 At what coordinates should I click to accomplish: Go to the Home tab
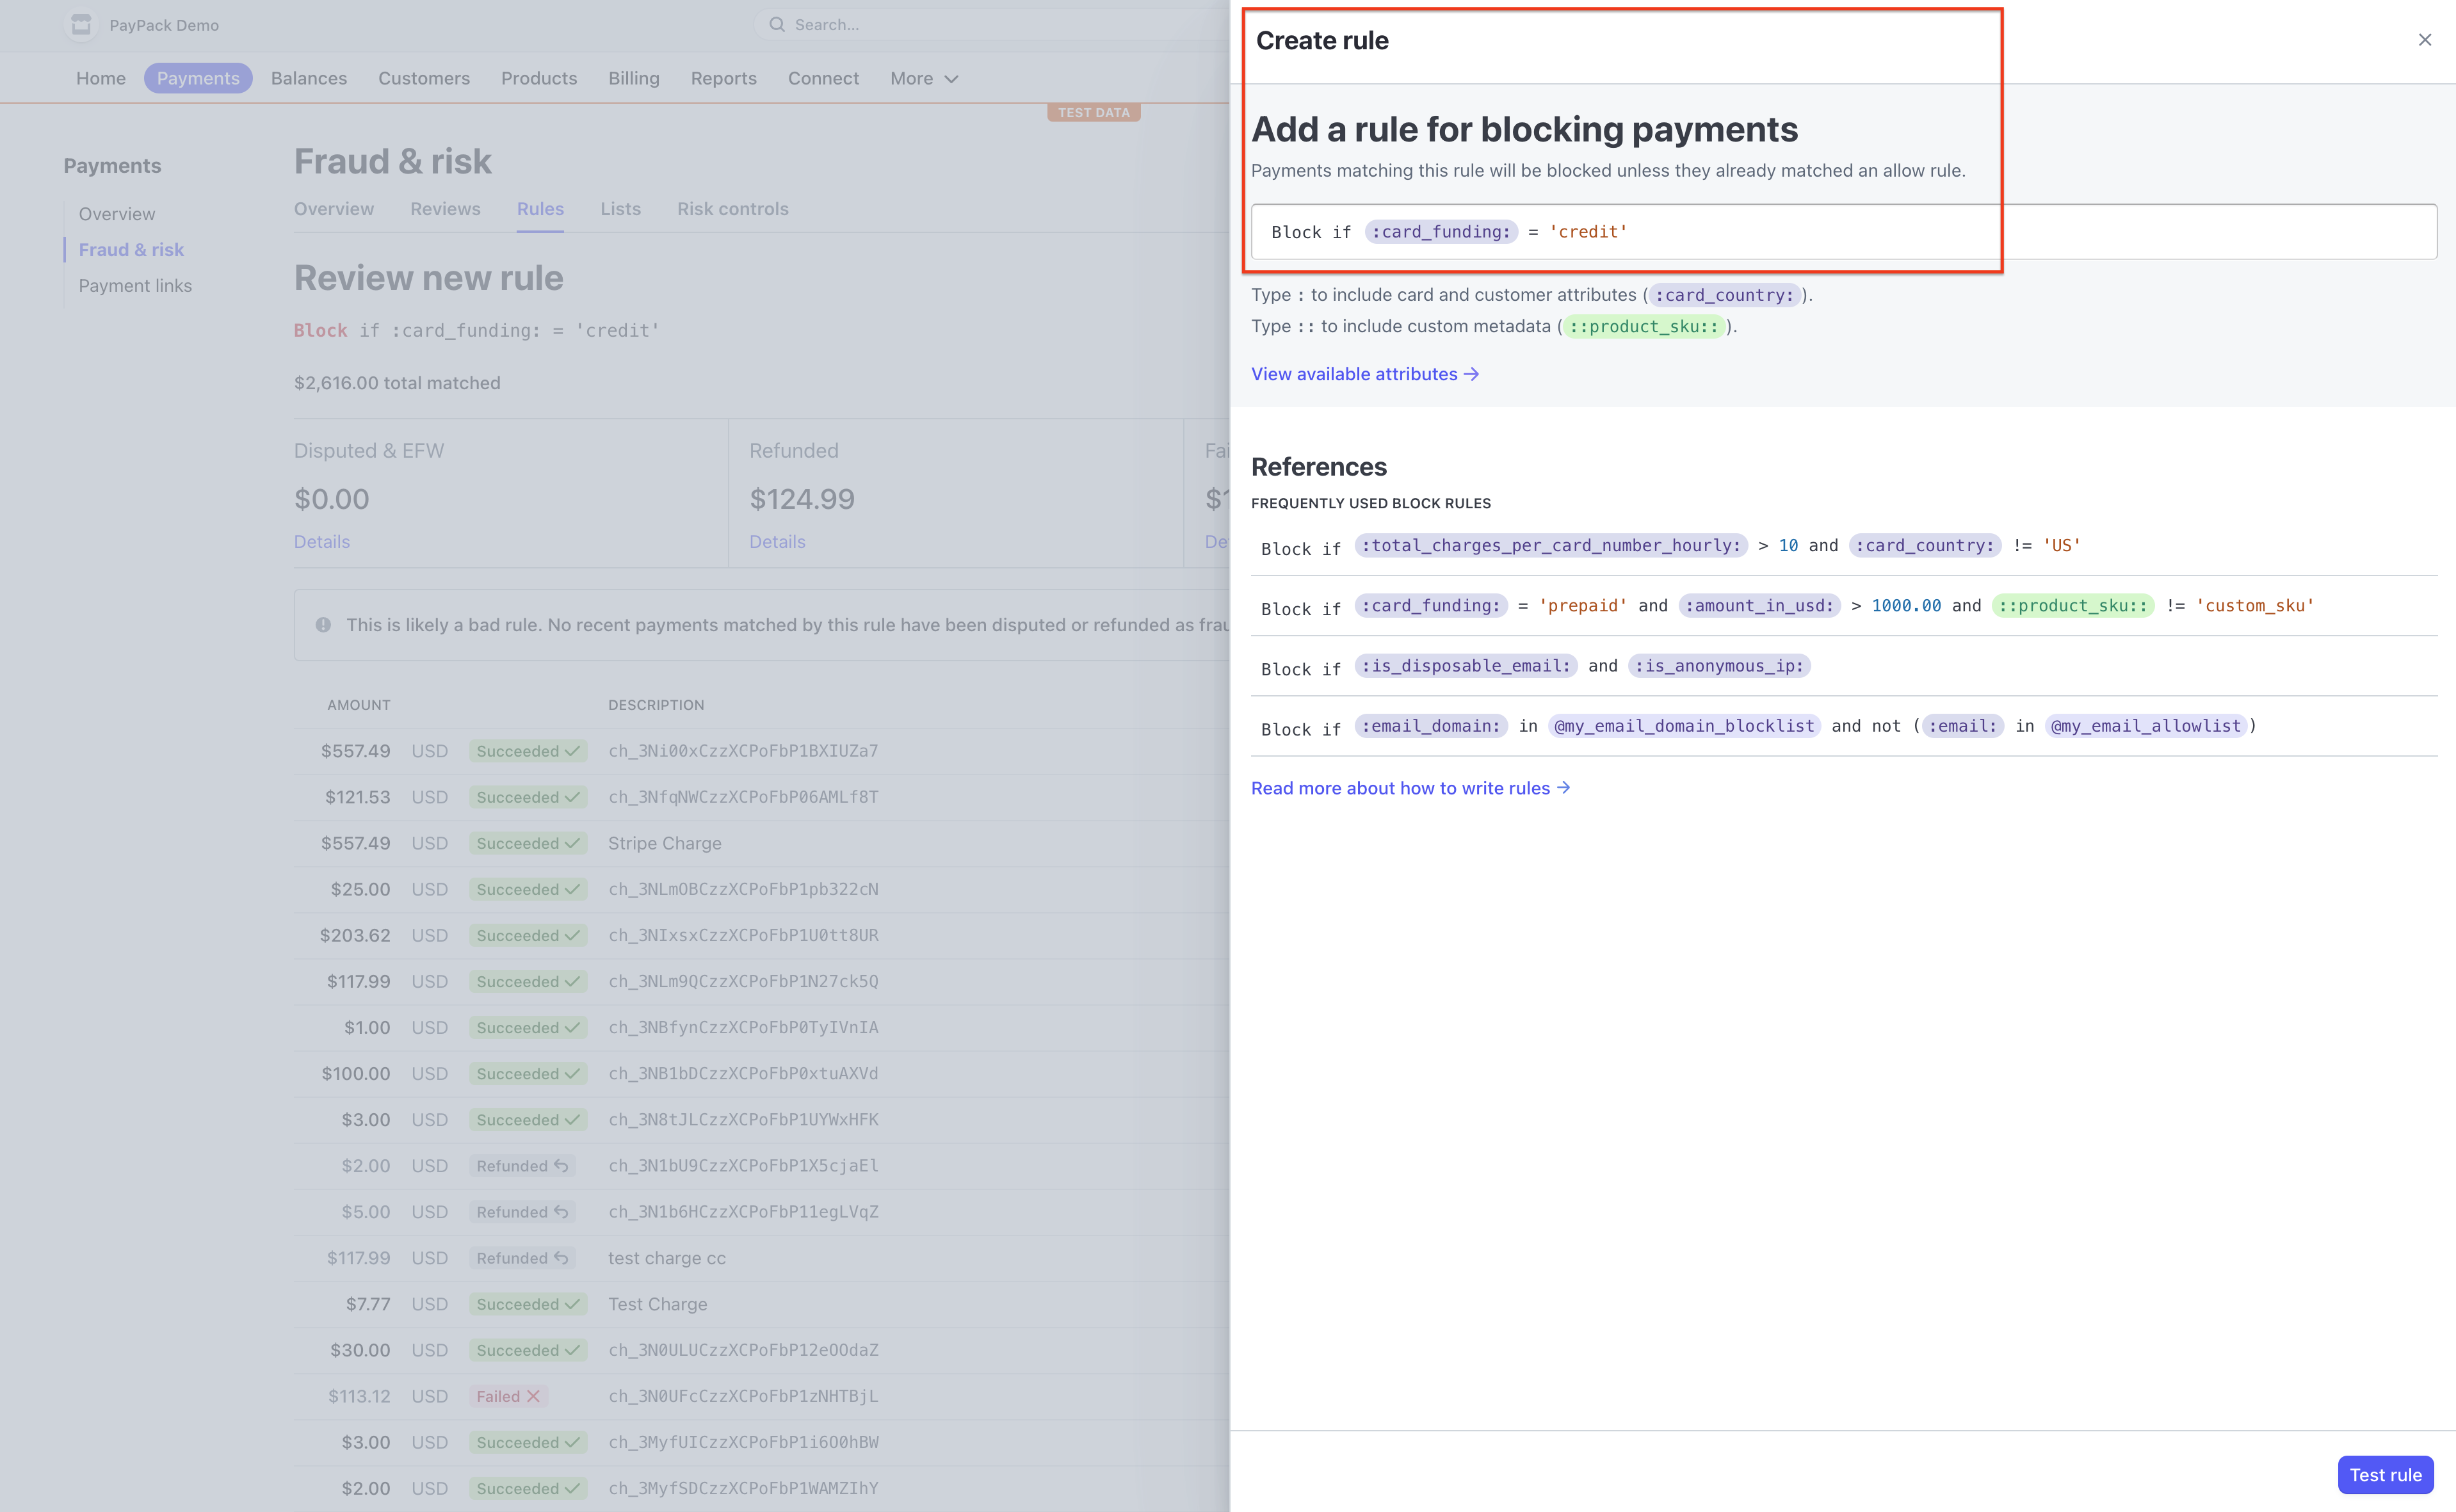click(x=101, y=78)
